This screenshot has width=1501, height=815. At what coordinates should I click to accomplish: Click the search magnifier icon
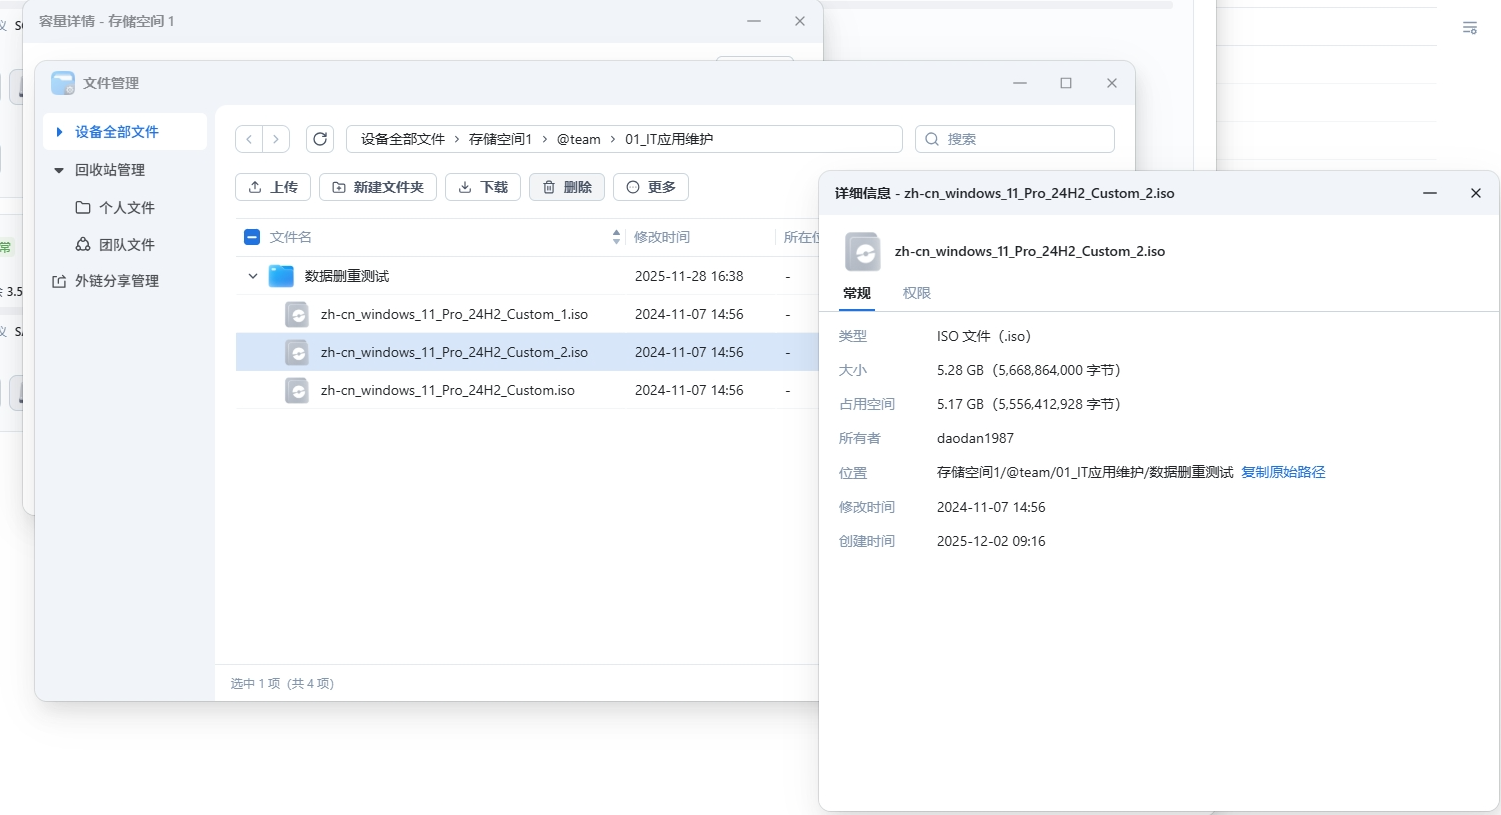point(932,139)
